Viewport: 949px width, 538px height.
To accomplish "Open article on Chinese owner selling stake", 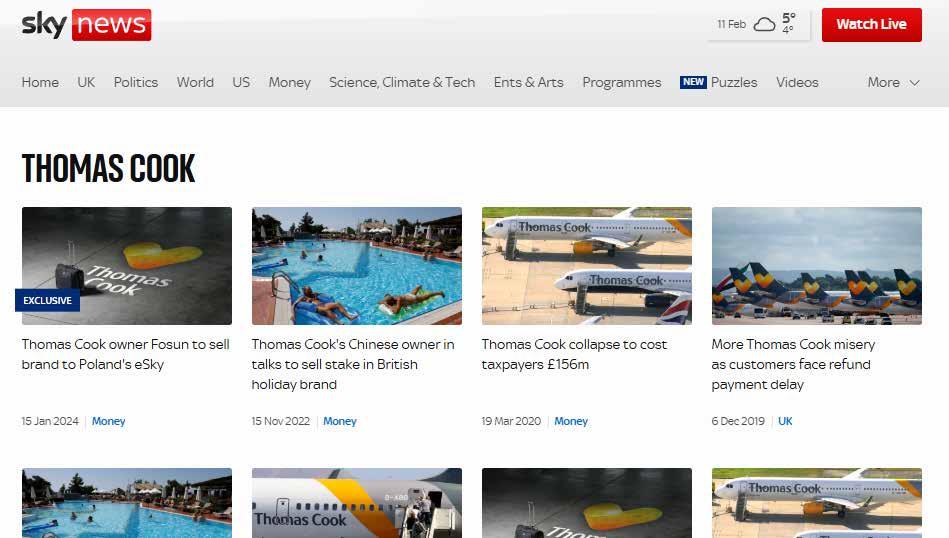I will pos(353,364).
